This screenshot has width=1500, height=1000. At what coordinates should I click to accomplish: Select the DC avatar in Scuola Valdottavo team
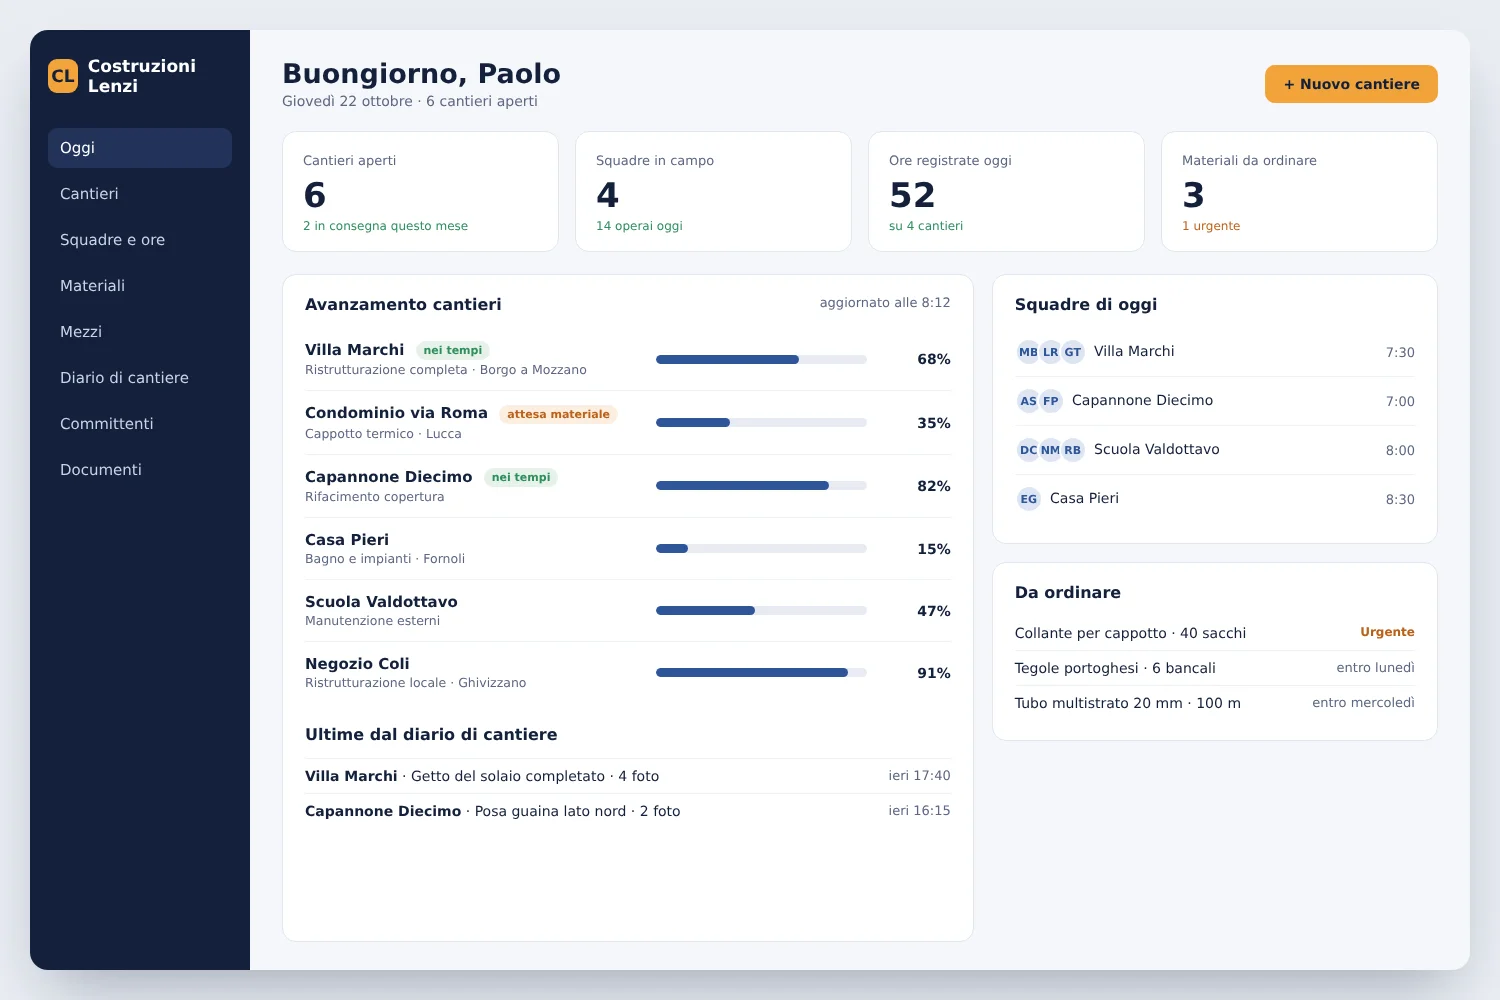(x=1028, y=450)
